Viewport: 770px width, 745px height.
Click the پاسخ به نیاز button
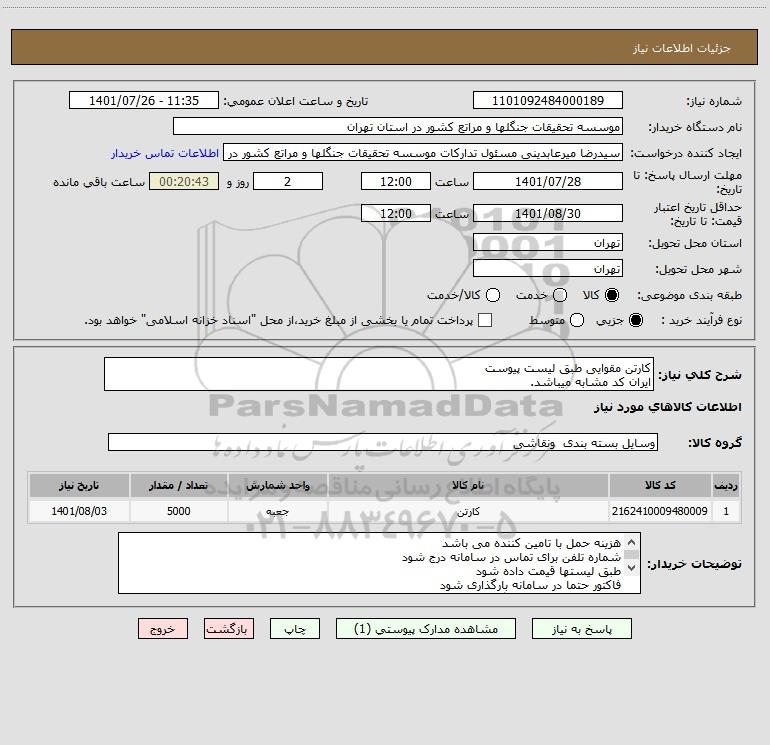(581, 629)
